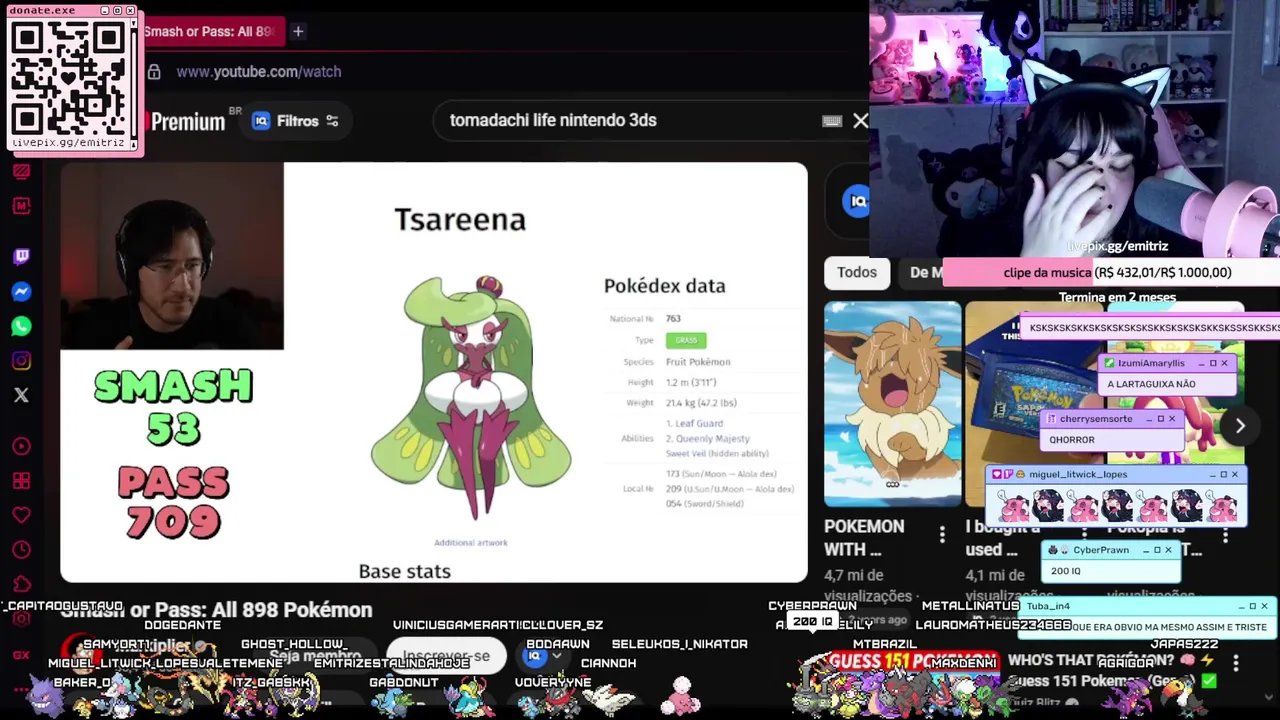Open Twitch from the browser sidebar
The width and height of the screenshot is (1280, 720).
click(21, 257)
